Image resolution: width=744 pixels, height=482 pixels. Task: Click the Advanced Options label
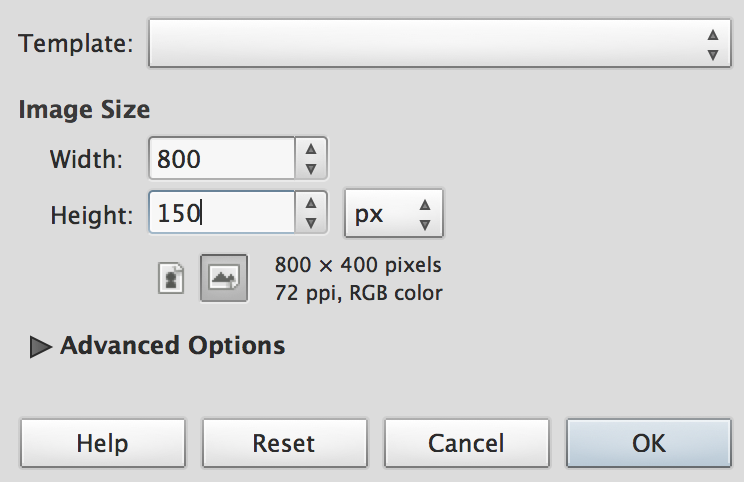pyautogui.click(x=172, y=346)
